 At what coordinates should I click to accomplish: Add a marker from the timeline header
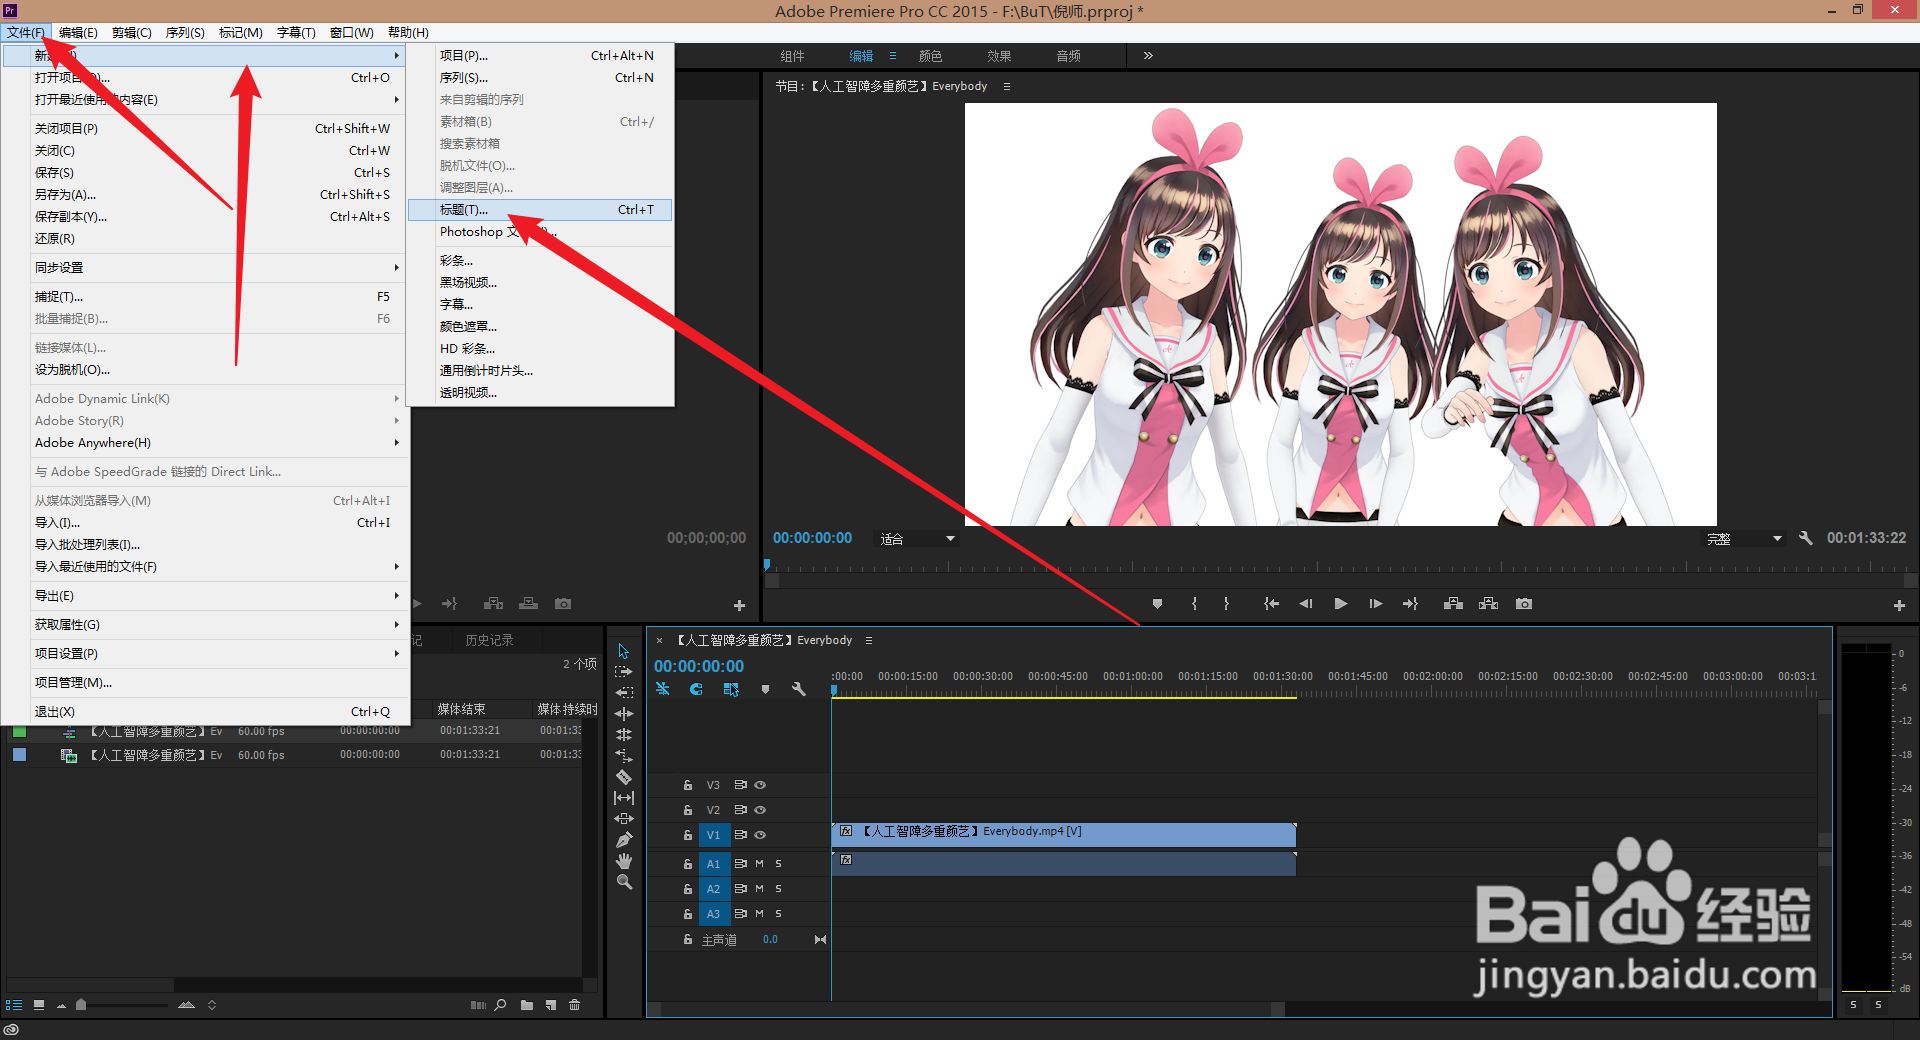pos(765,689)
